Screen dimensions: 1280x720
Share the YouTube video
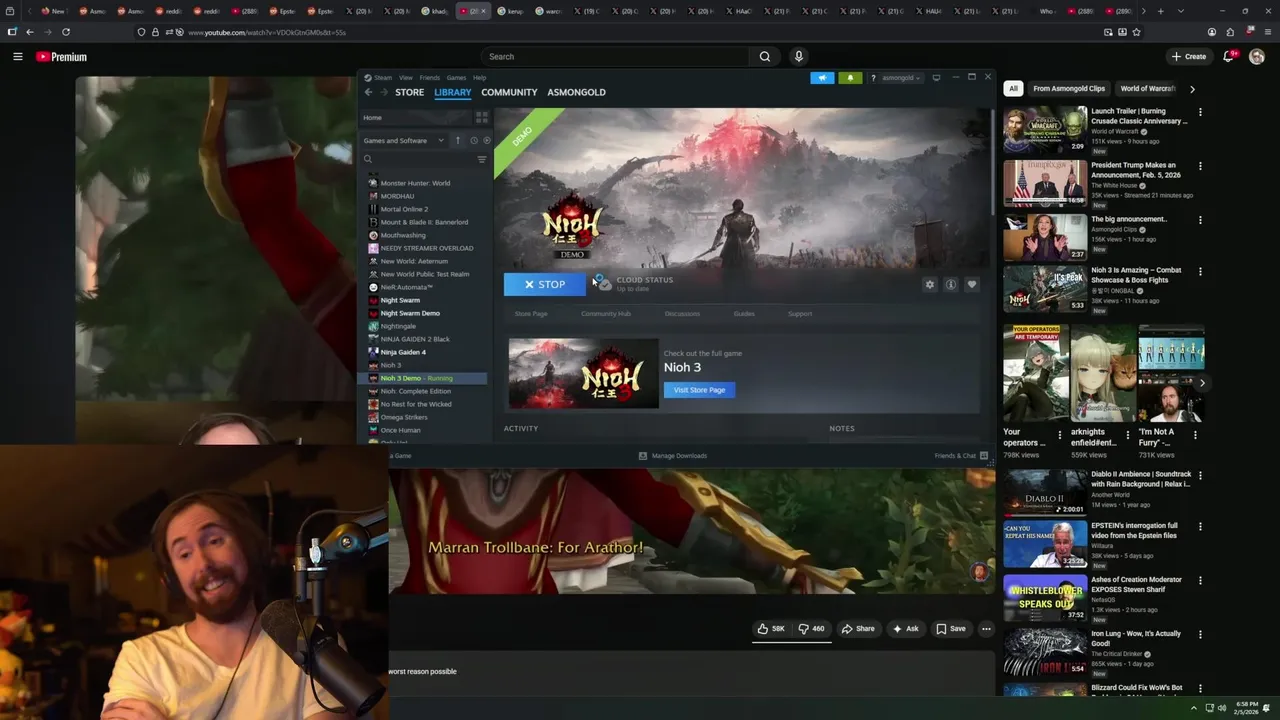(x=858, y=629)
